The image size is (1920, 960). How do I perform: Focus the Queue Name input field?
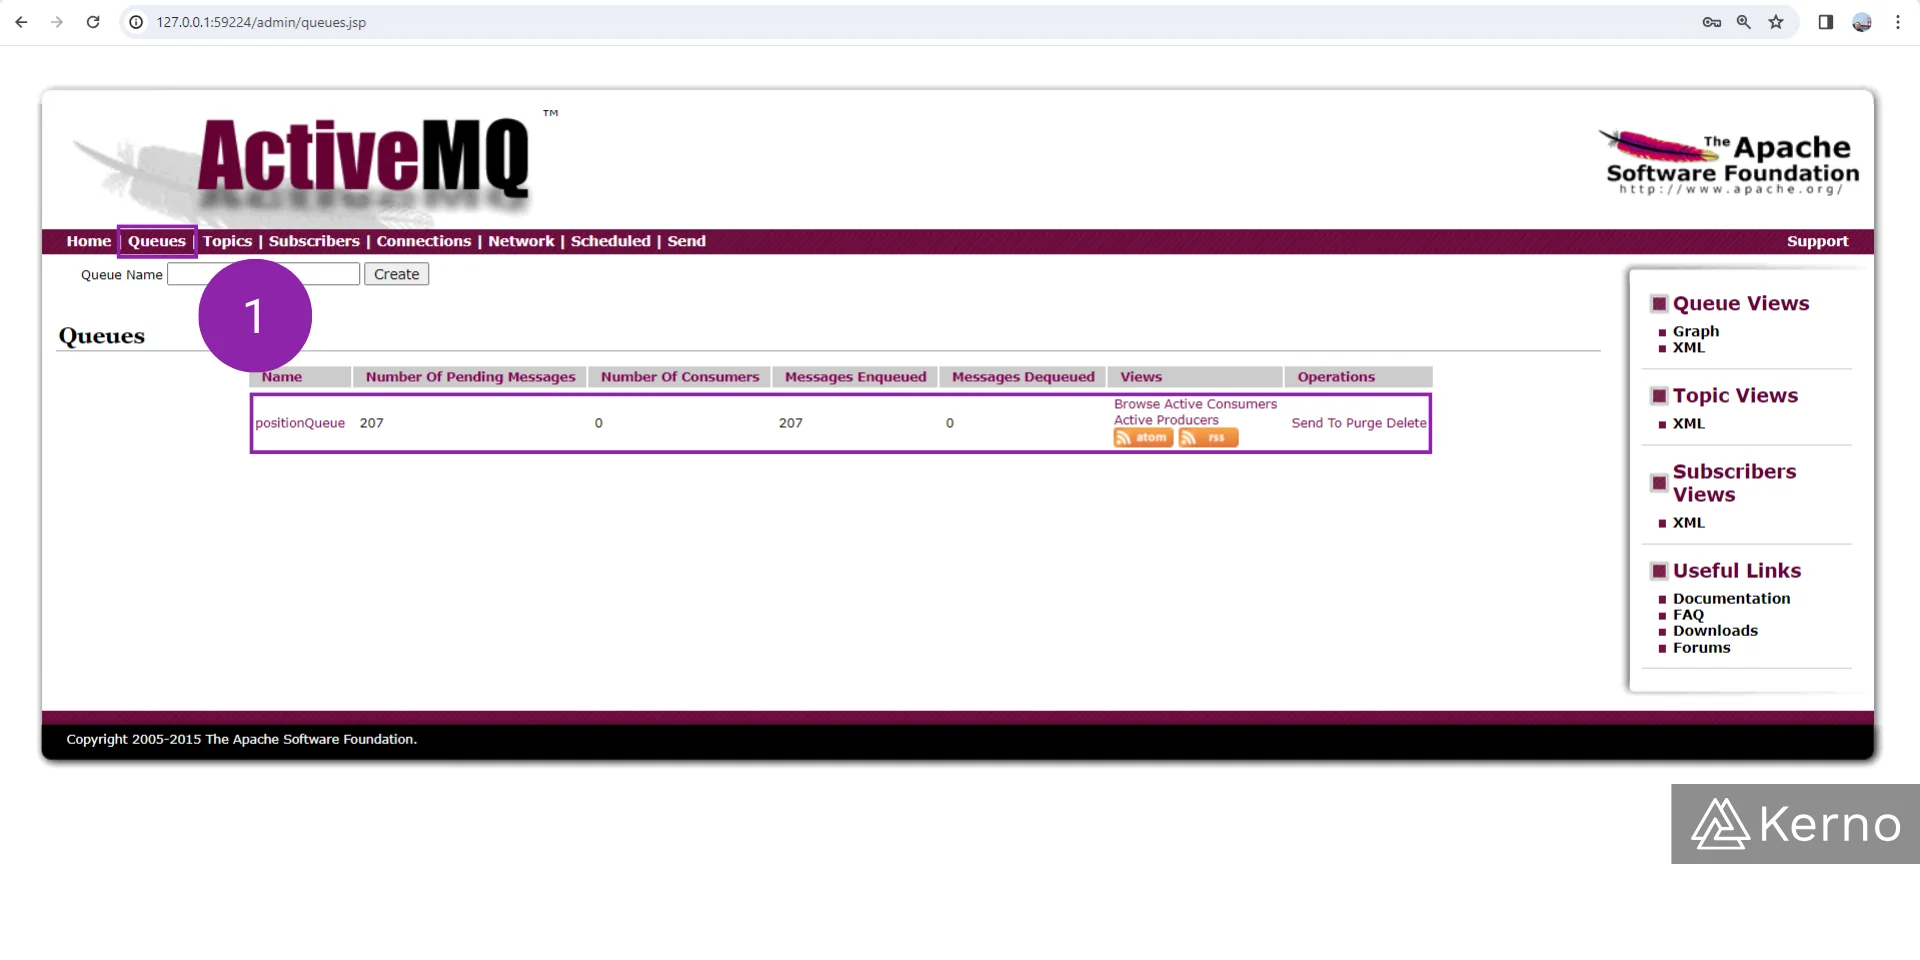(x=263, y=274)
